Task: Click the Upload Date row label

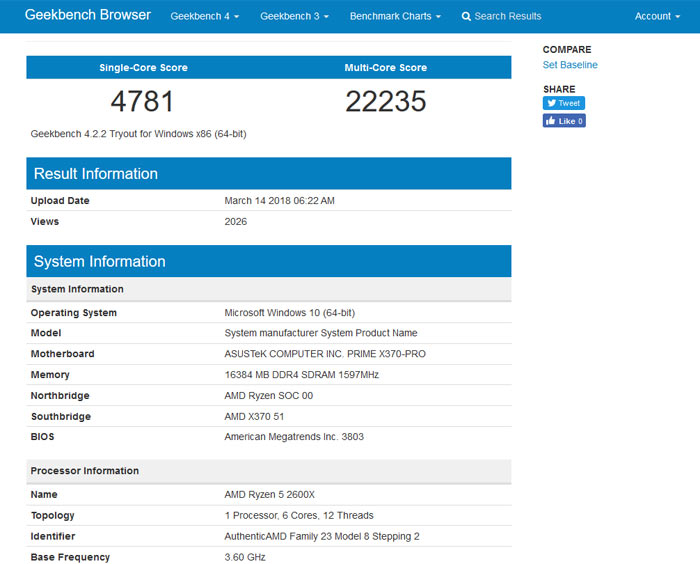Action: point(60,201)
